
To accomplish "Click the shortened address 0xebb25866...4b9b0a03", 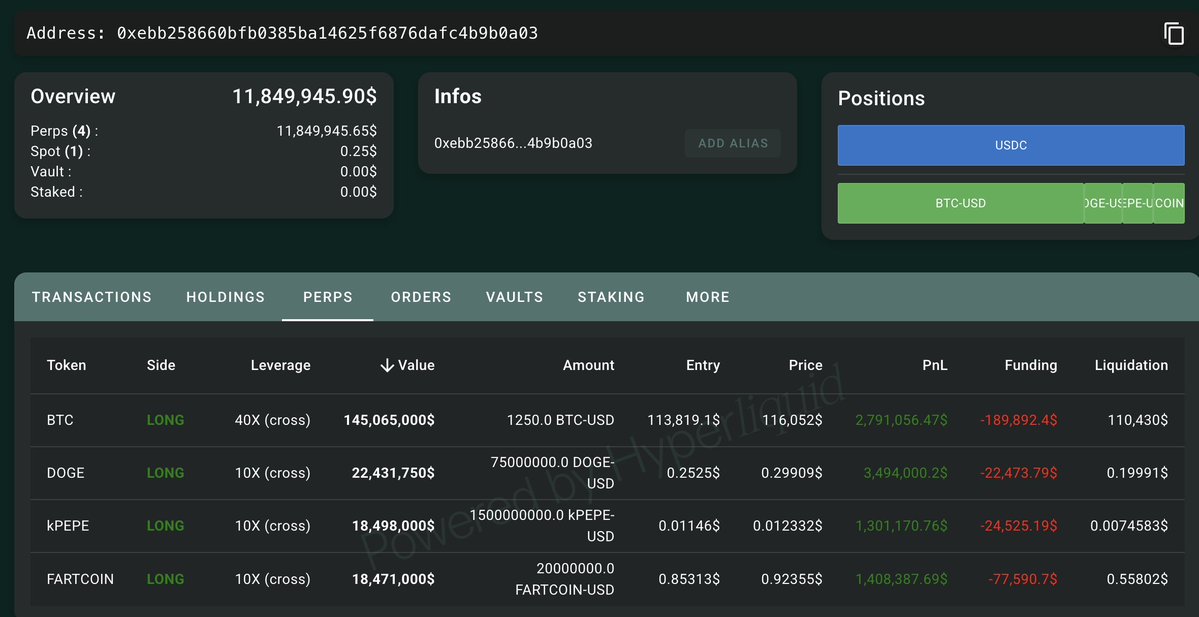I will [x=513, y=143].
